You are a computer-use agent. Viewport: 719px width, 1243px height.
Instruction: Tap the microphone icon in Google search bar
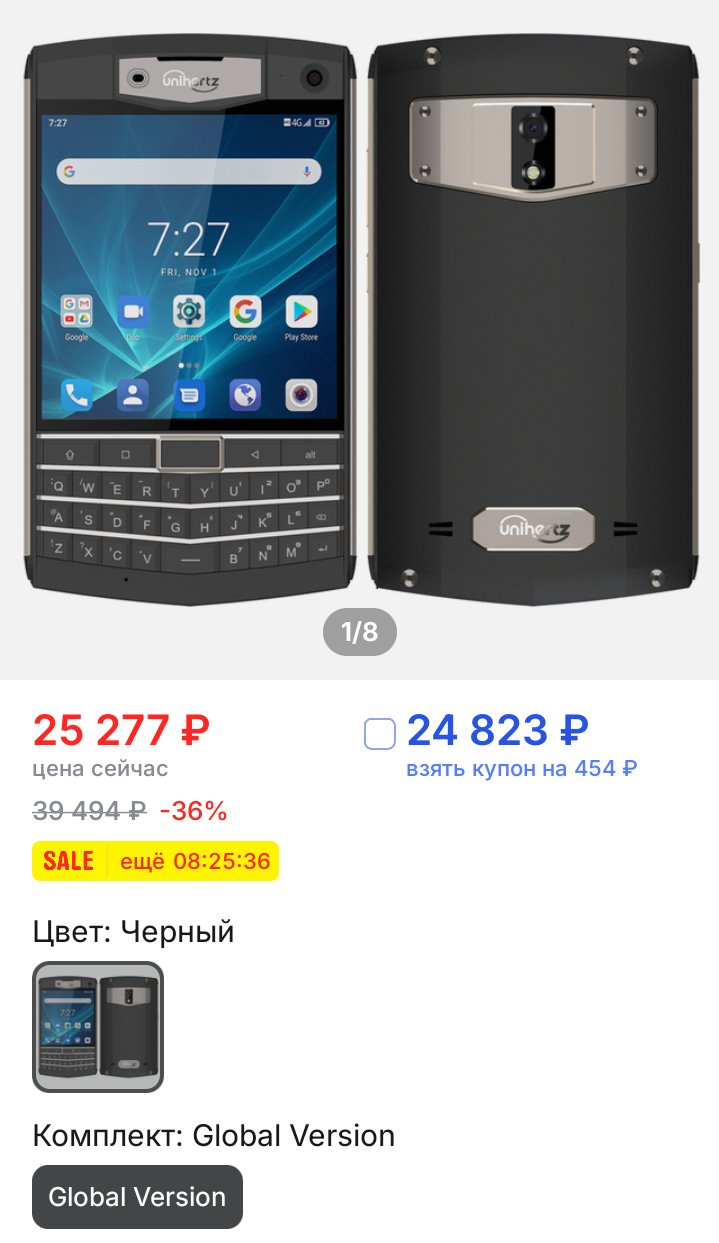(x=306, y=172)
